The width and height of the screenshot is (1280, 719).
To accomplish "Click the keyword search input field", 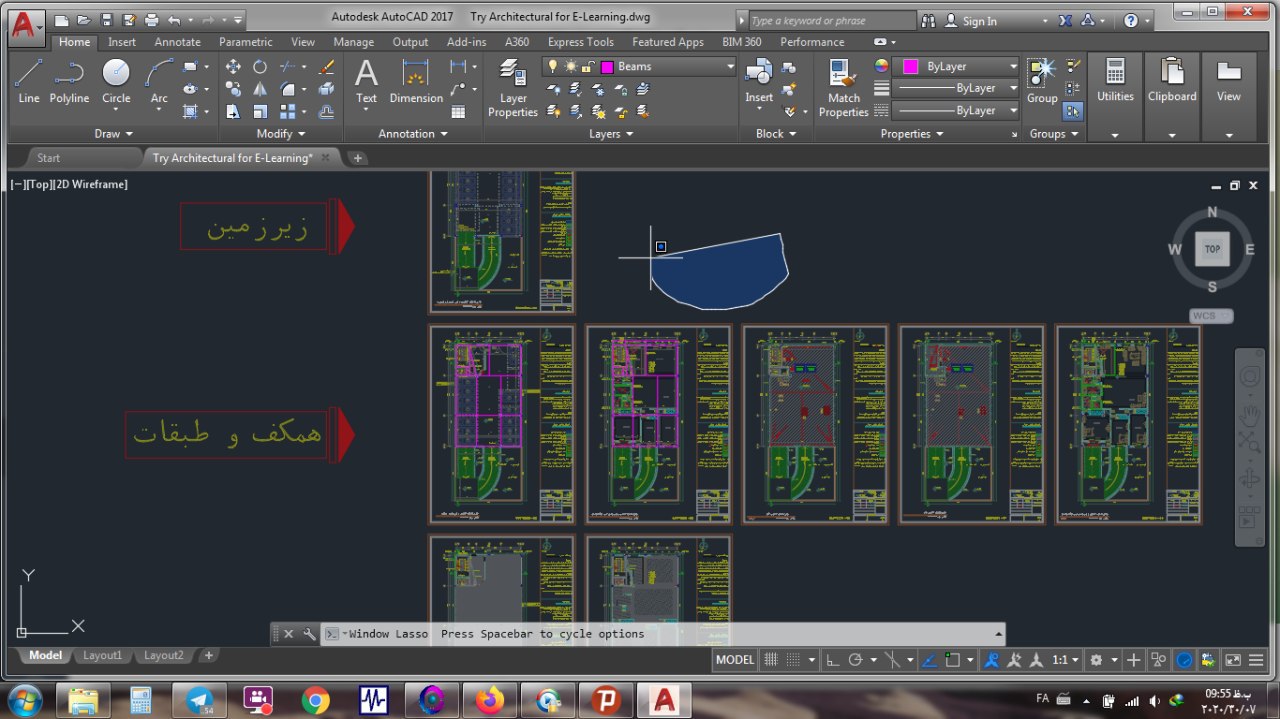I will 831,21.
